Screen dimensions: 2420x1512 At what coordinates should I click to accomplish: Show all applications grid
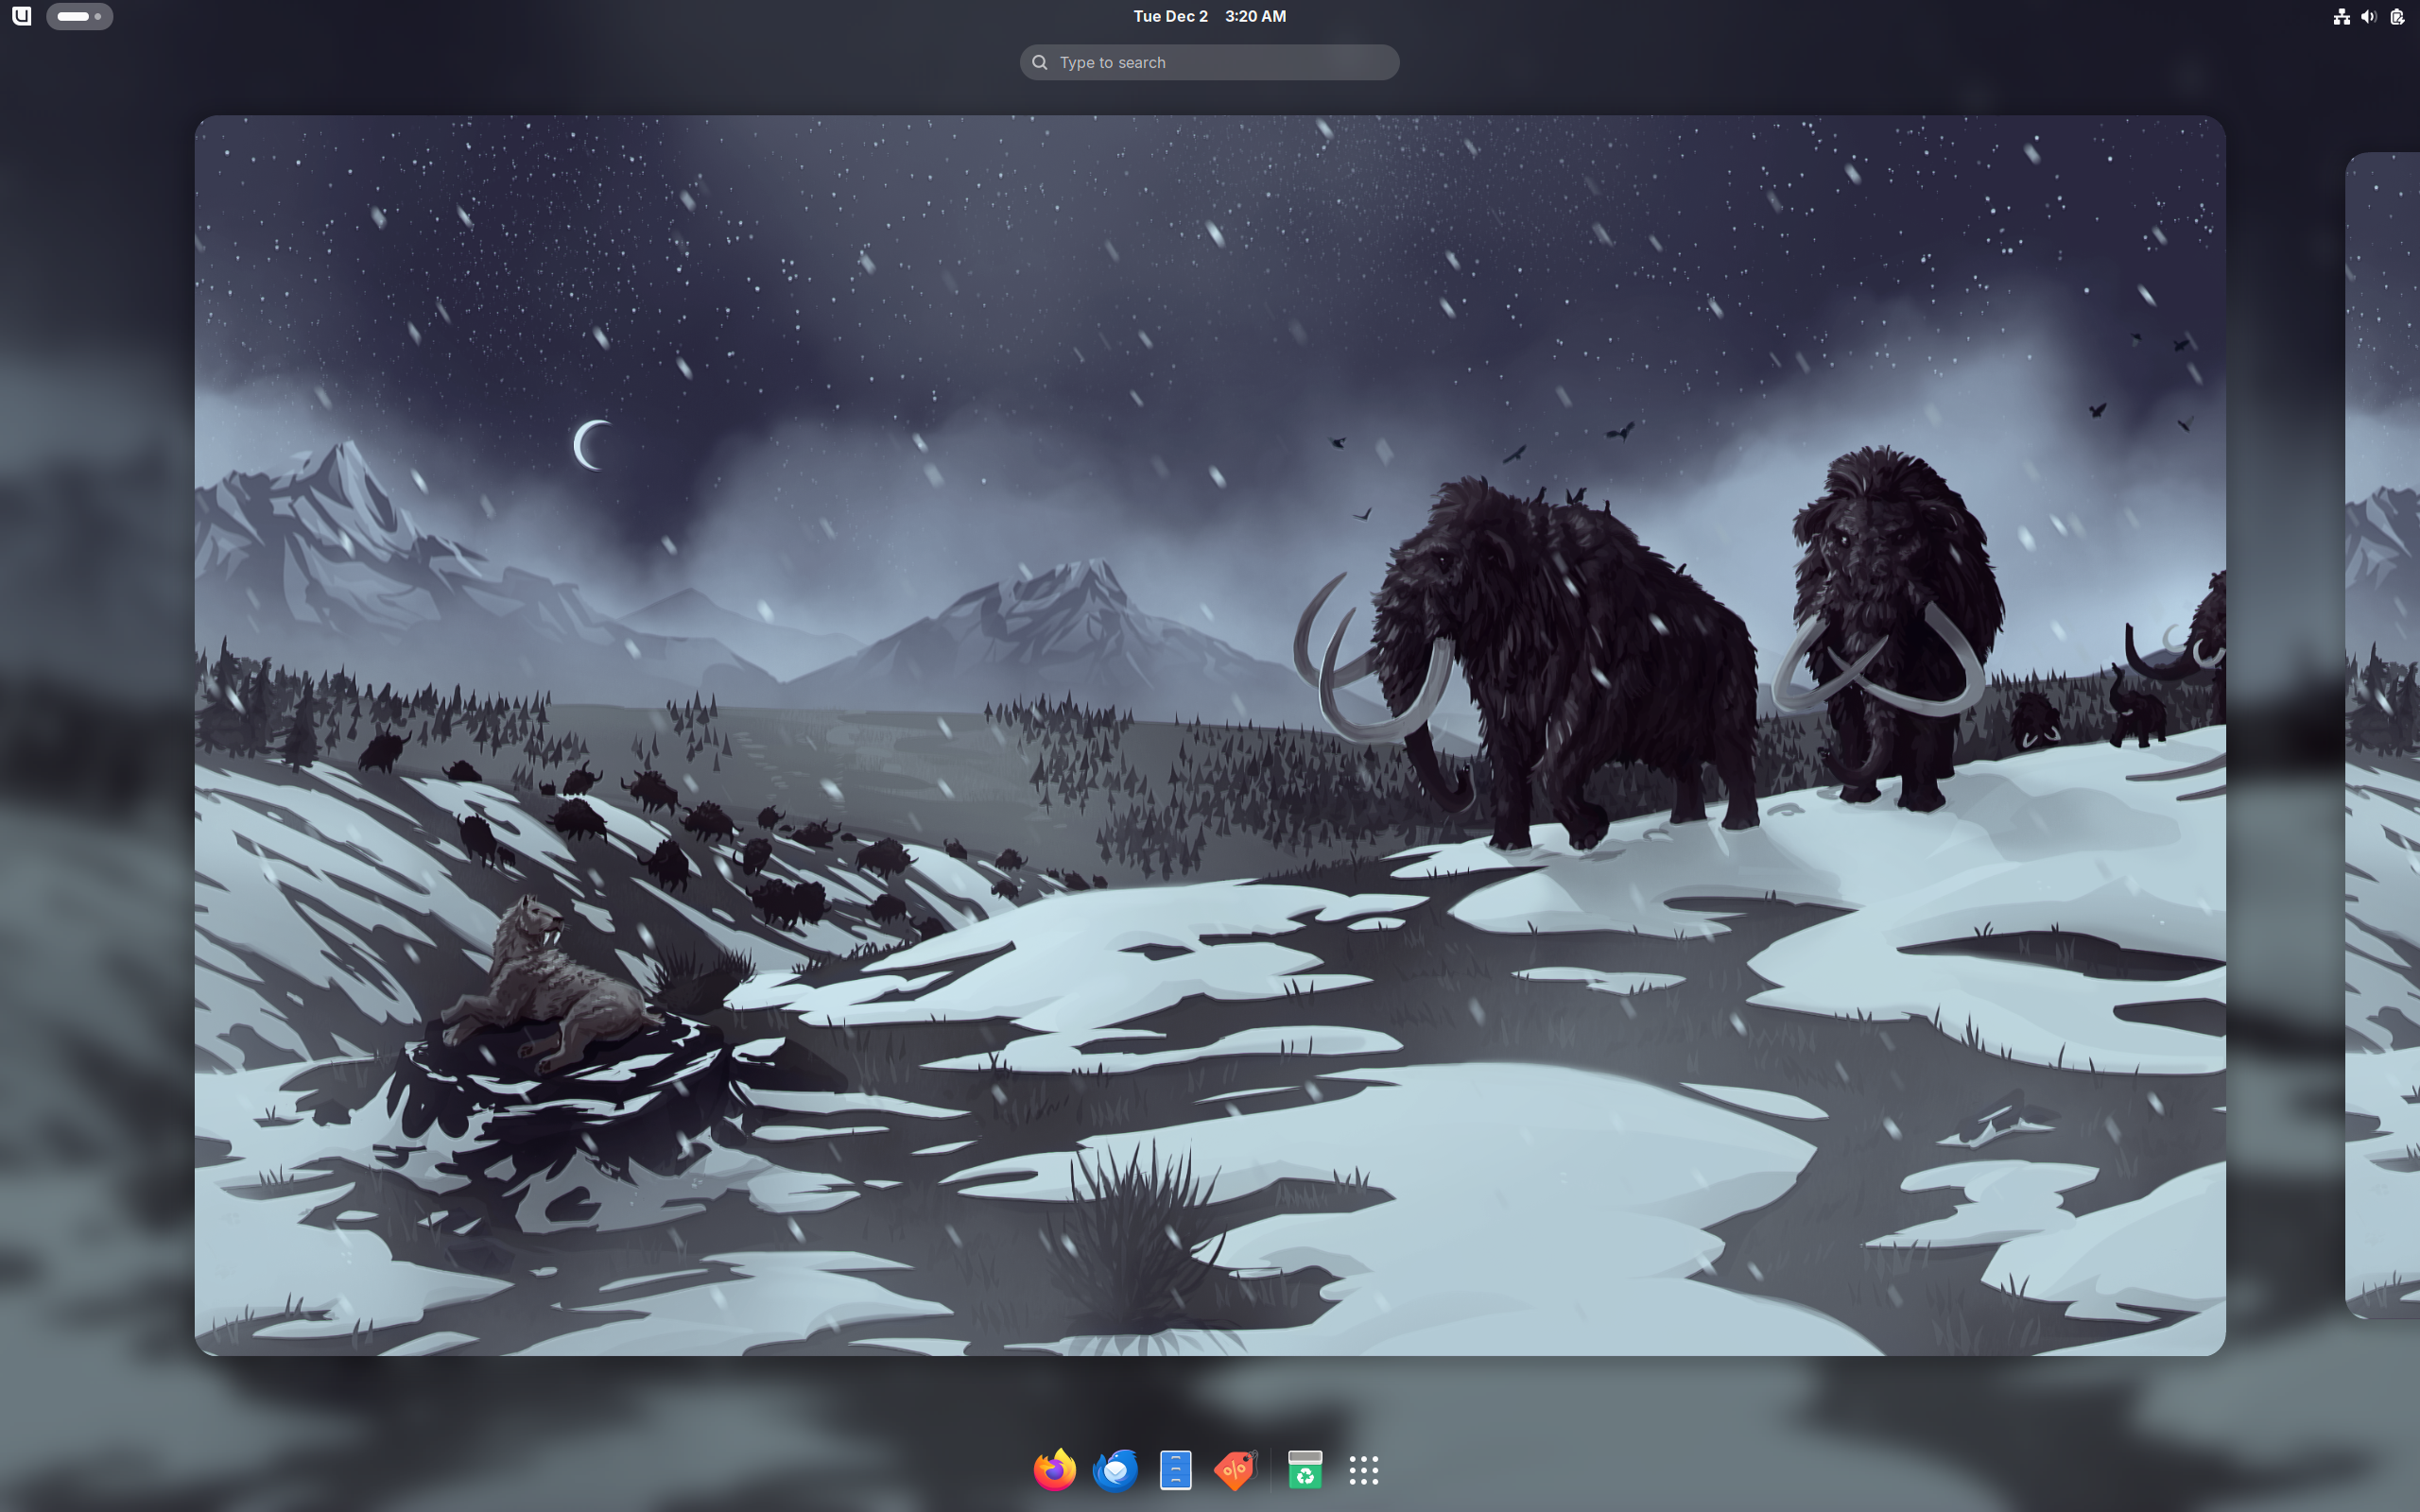click(1364, 1469)
